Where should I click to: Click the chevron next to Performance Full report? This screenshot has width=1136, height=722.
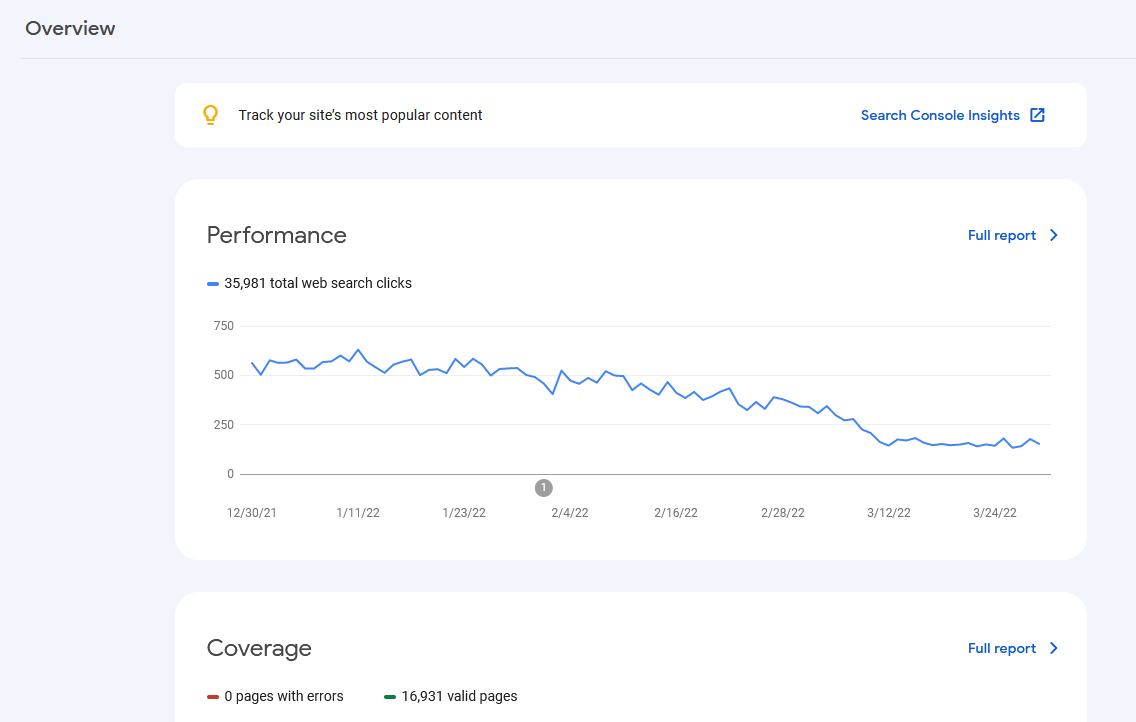point(1053,235)
